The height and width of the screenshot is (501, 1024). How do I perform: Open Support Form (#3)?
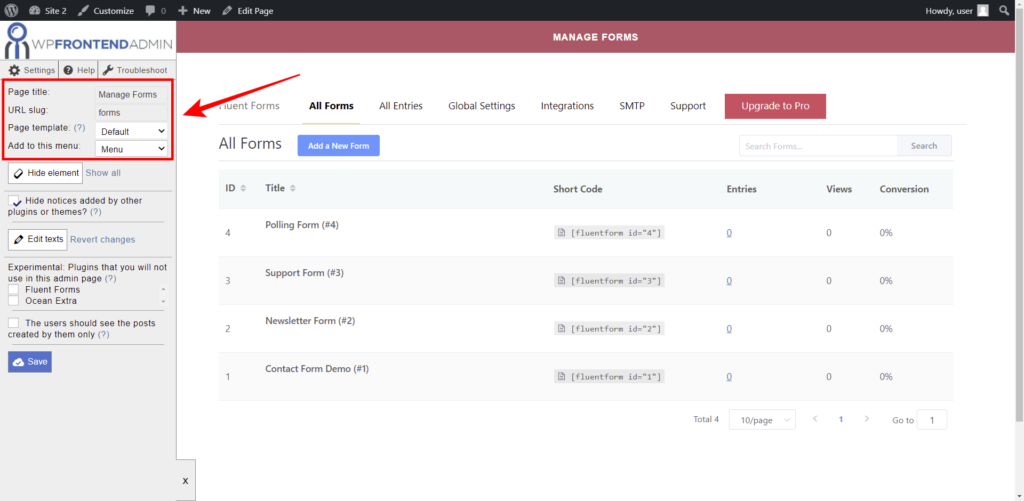coord(304,273)
